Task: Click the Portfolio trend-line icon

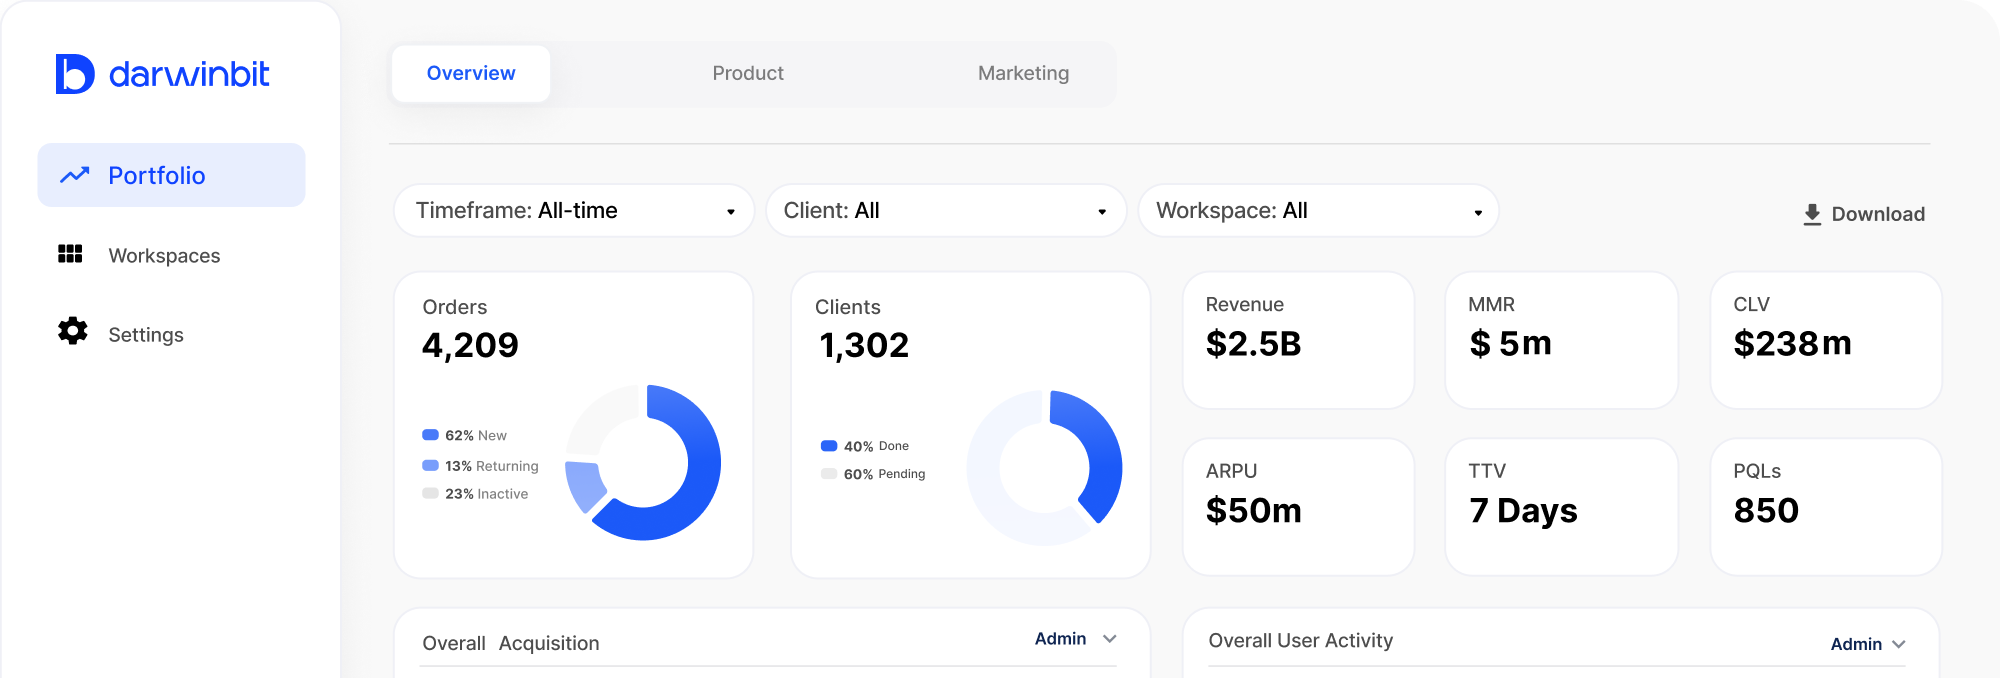Action: (75, 175)
